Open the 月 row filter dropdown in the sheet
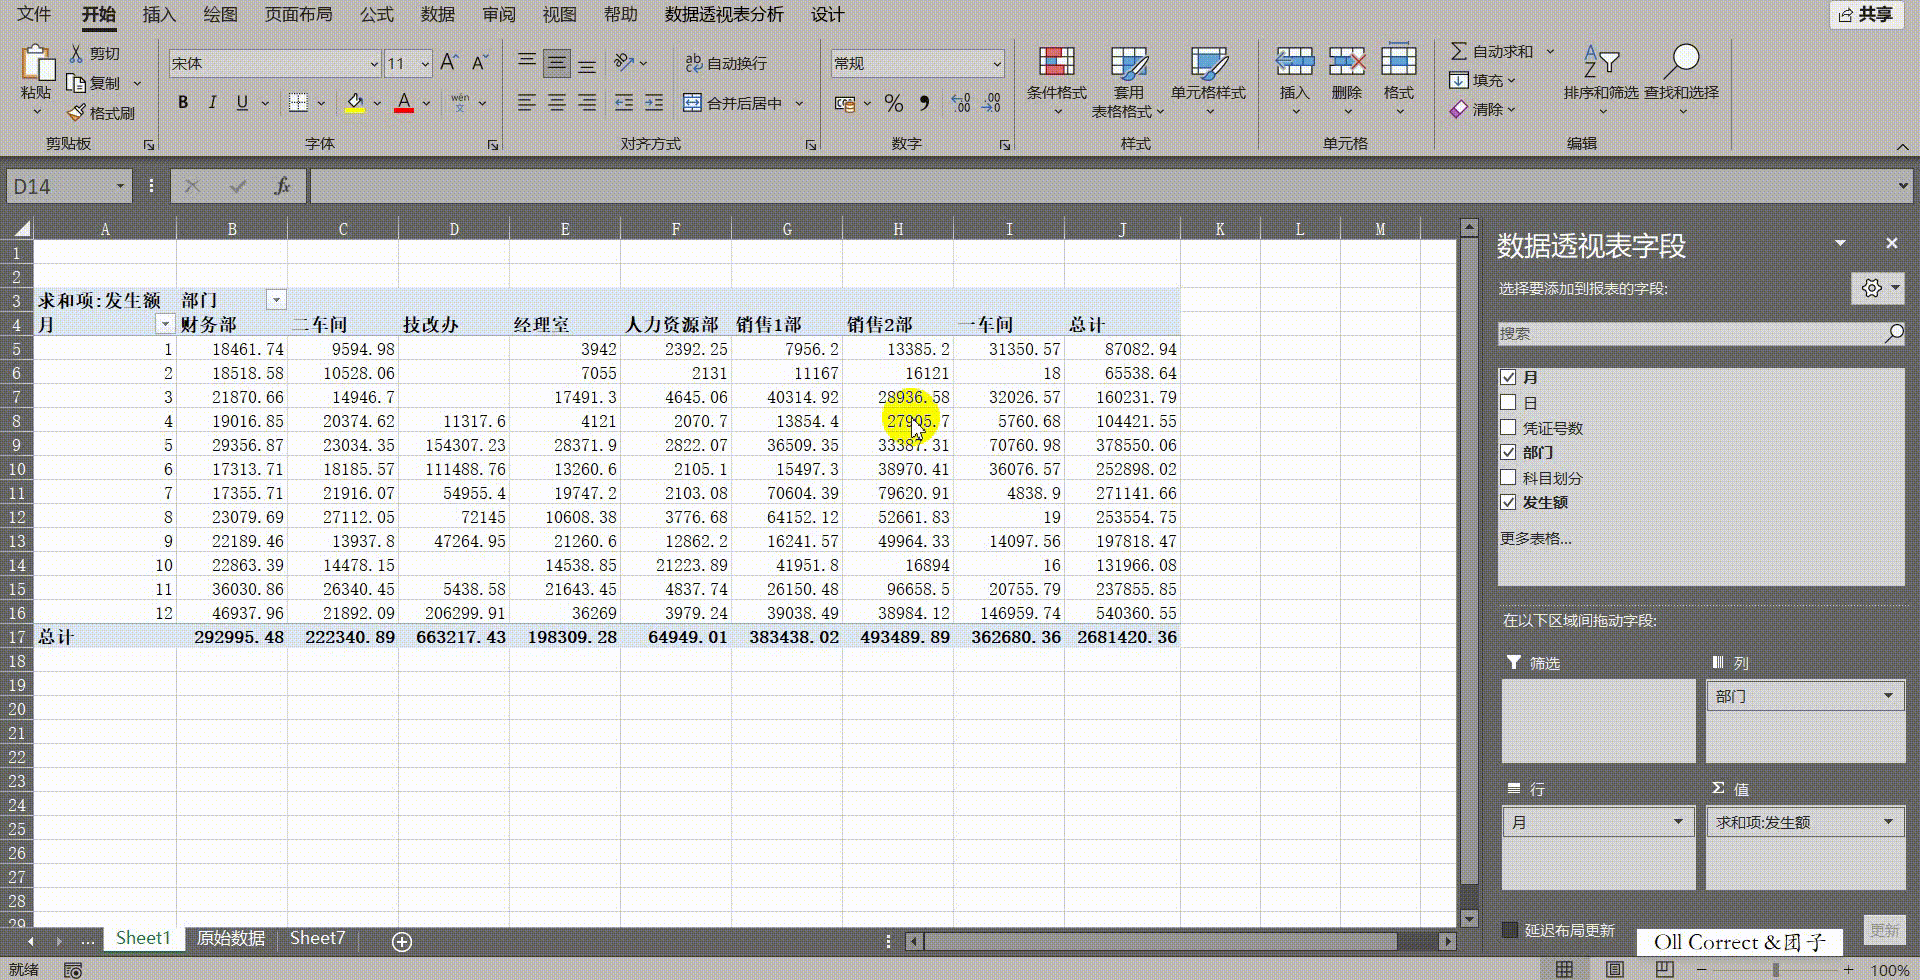The width and height of the screenshot is (1920, 980). pos(165,324)
